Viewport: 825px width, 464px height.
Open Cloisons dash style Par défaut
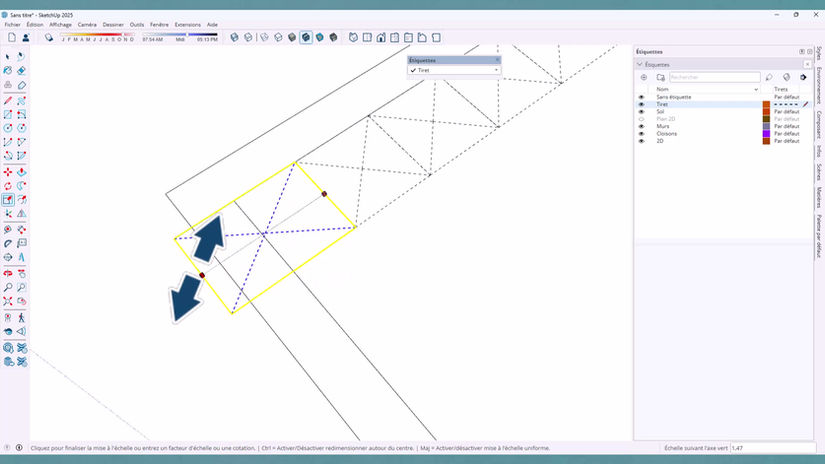787,134
